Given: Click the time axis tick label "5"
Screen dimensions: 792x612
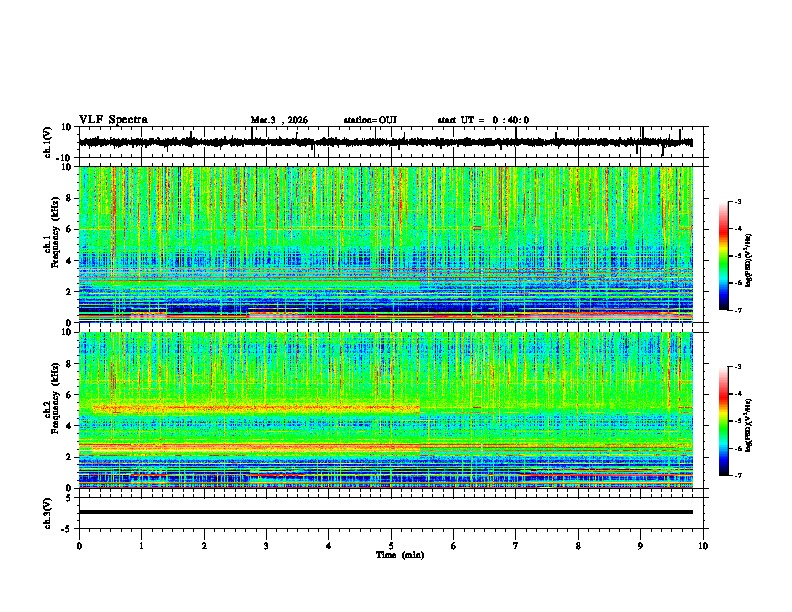Looking at the screenshot, I should [391, 546].
